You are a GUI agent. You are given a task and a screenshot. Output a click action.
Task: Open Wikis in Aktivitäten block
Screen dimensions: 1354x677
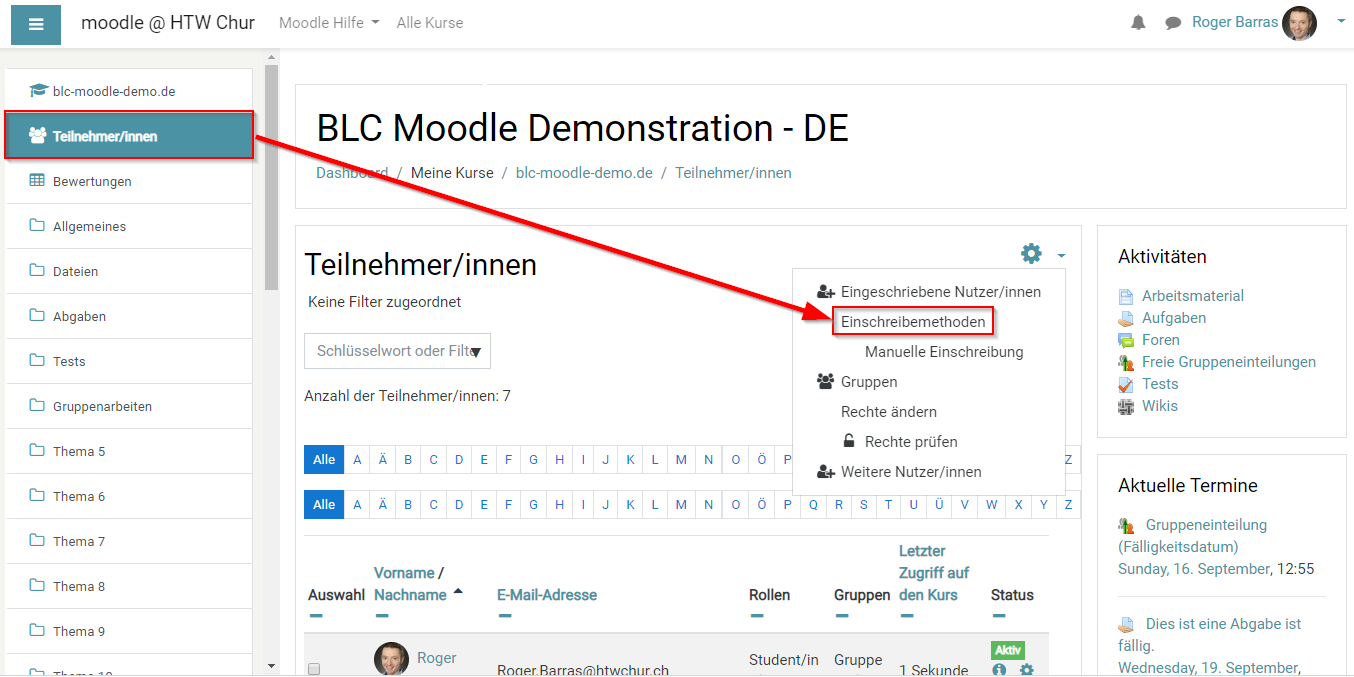(1160, 406)
